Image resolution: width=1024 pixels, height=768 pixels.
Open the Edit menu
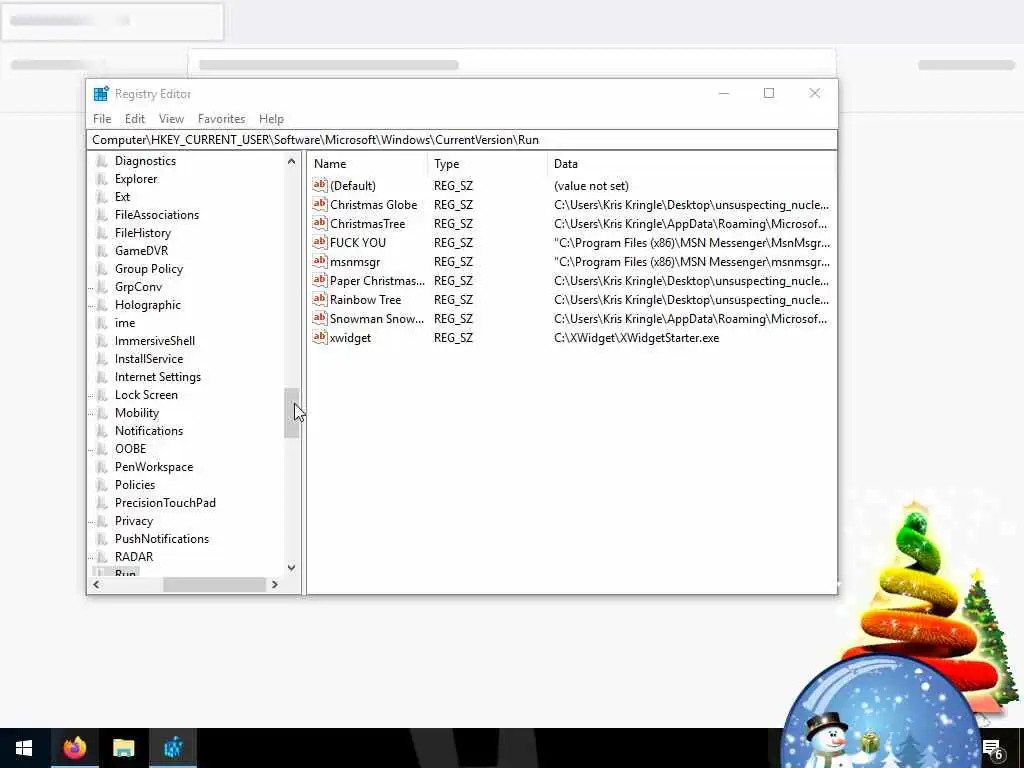pos(135,119)
